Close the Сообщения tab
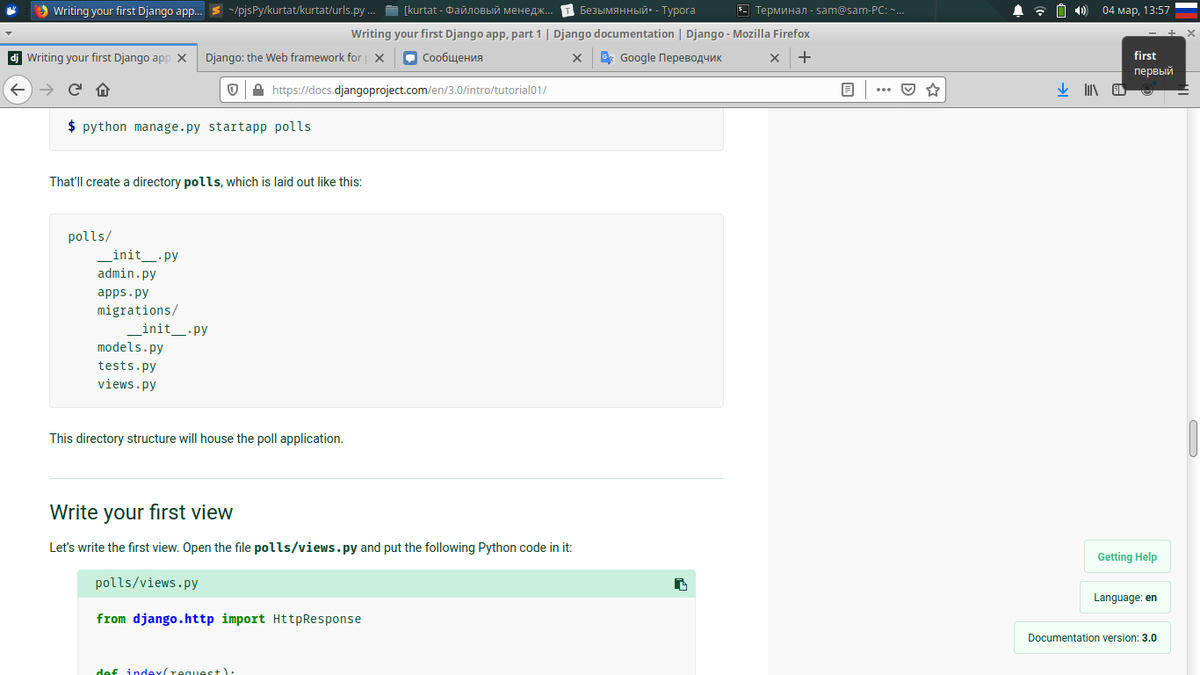The height and width of the screenshot is (675, 1200). pyautogui.click(x=577, y=58)
